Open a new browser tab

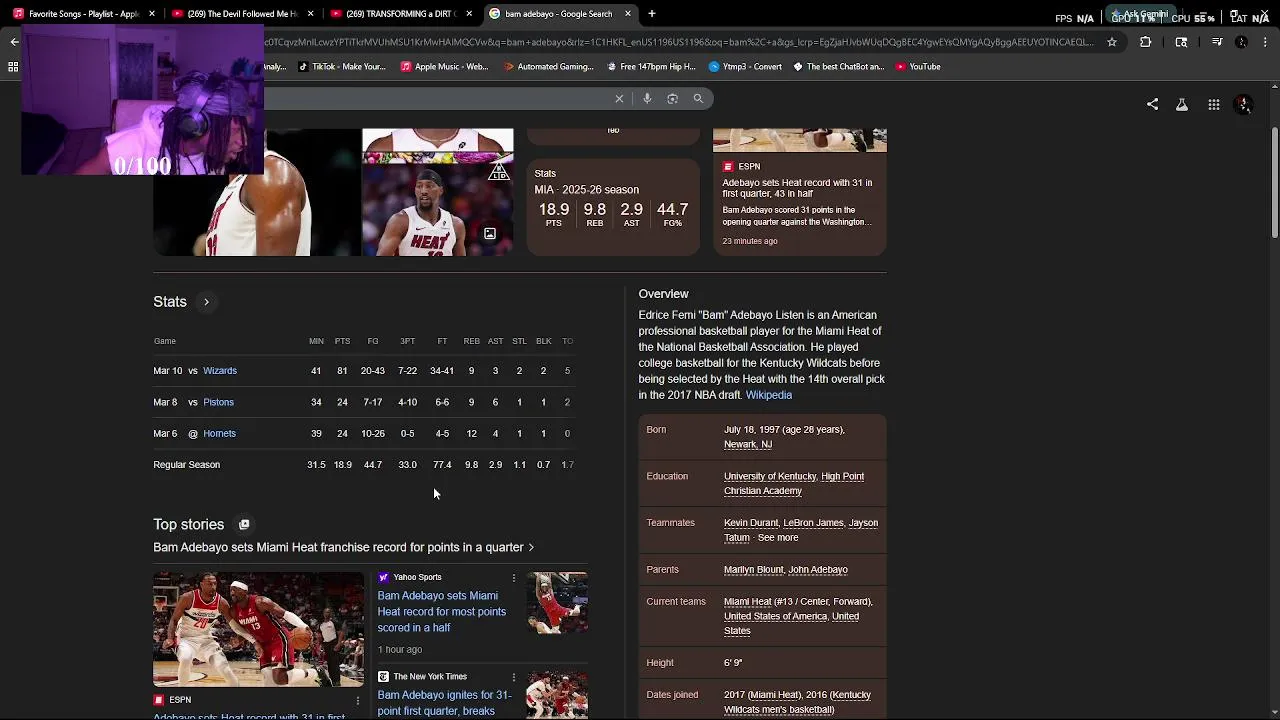[x=652, y=14]
